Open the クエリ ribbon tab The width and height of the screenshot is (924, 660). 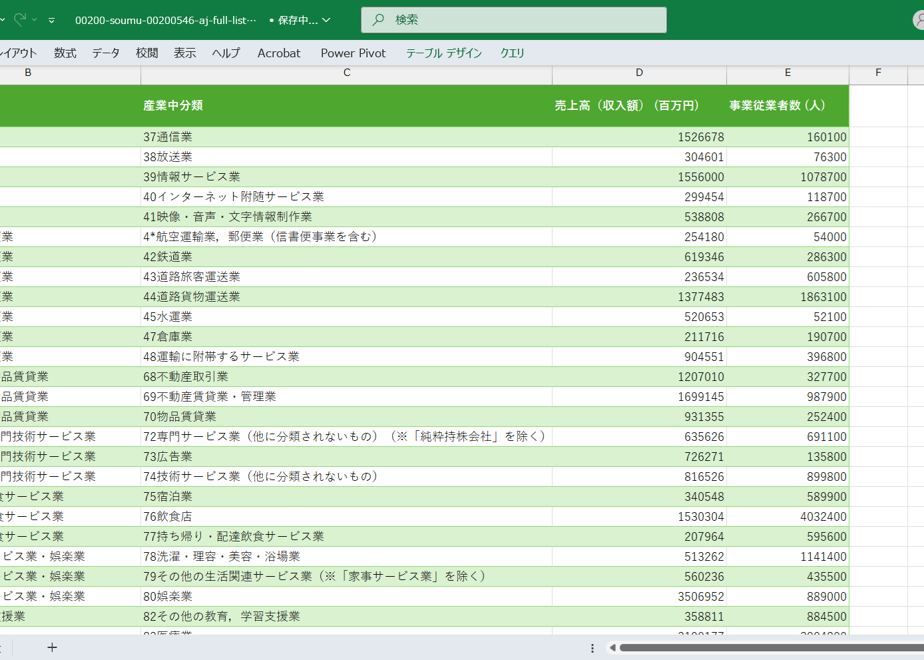click(x=512, y=53)
